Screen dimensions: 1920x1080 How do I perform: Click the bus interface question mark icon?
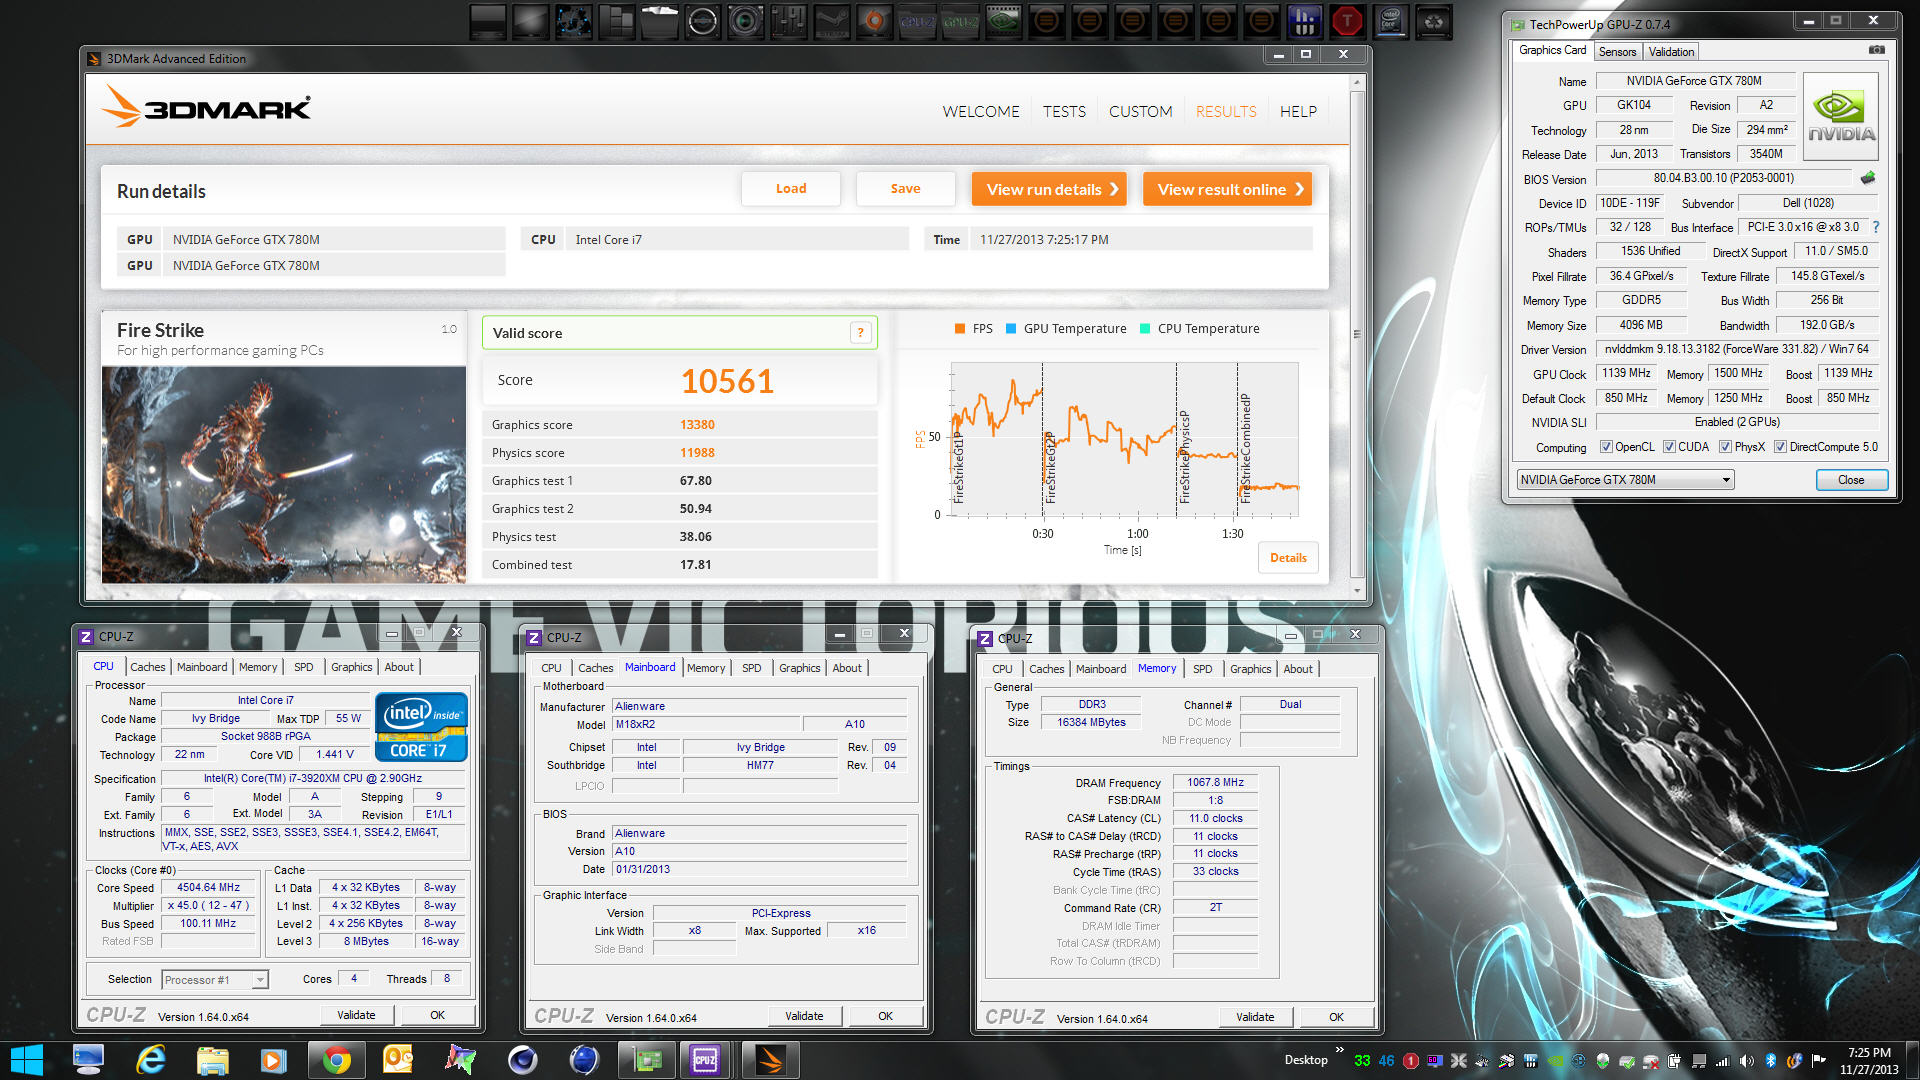coord(1876,227)
